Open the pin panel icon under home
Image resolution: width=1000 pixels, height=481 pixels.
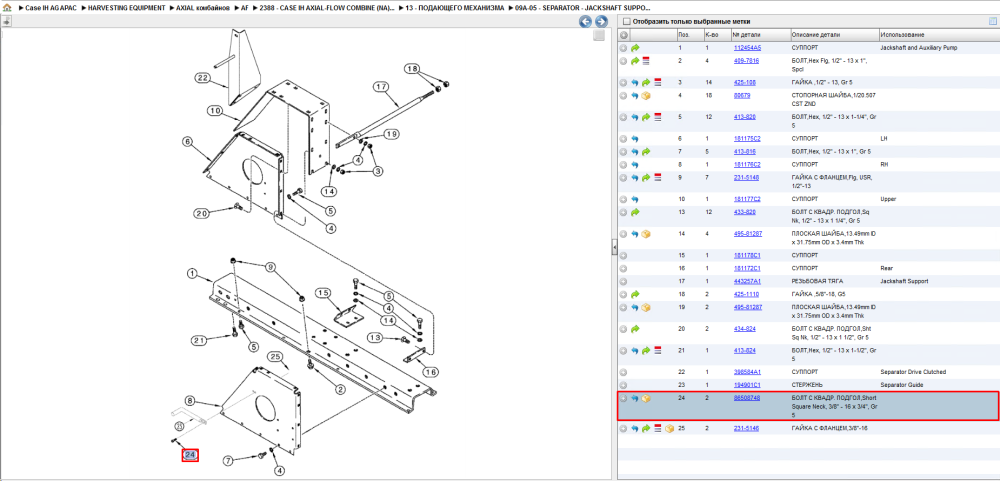6,22
